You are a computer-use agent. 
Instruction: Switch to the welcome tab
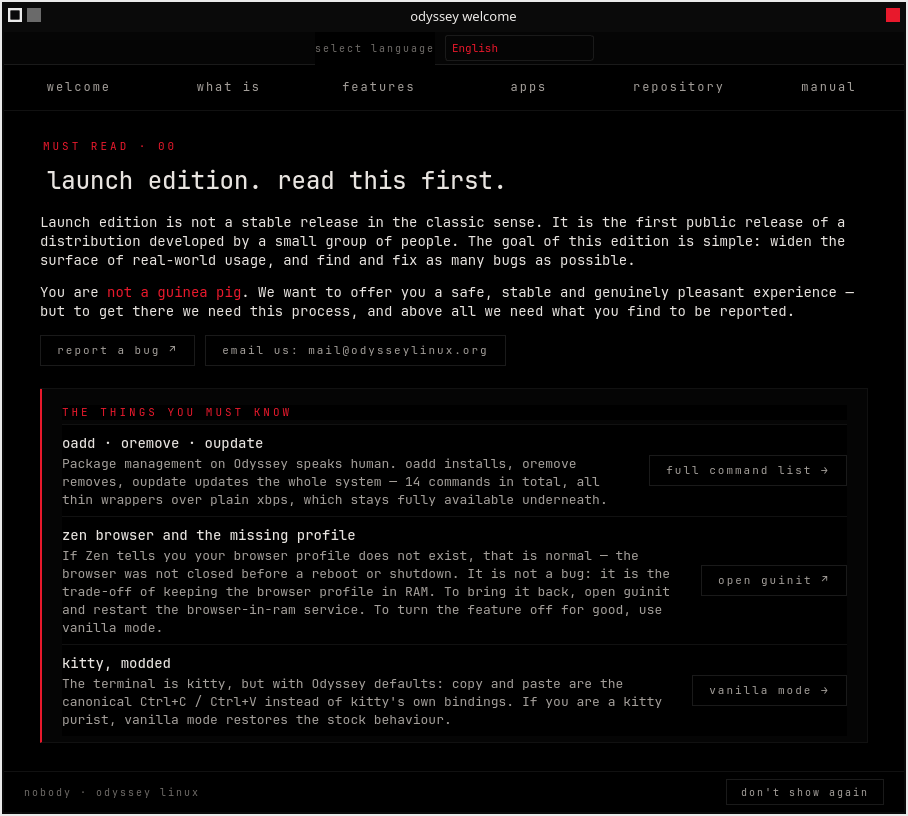click(x=78, y=87)
